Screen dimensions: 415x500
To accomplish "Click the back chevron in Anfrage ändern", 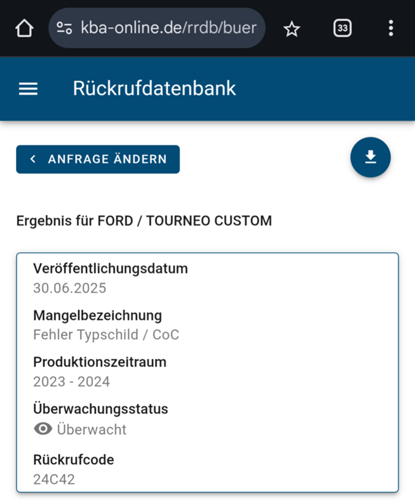I will pos(33,159).
